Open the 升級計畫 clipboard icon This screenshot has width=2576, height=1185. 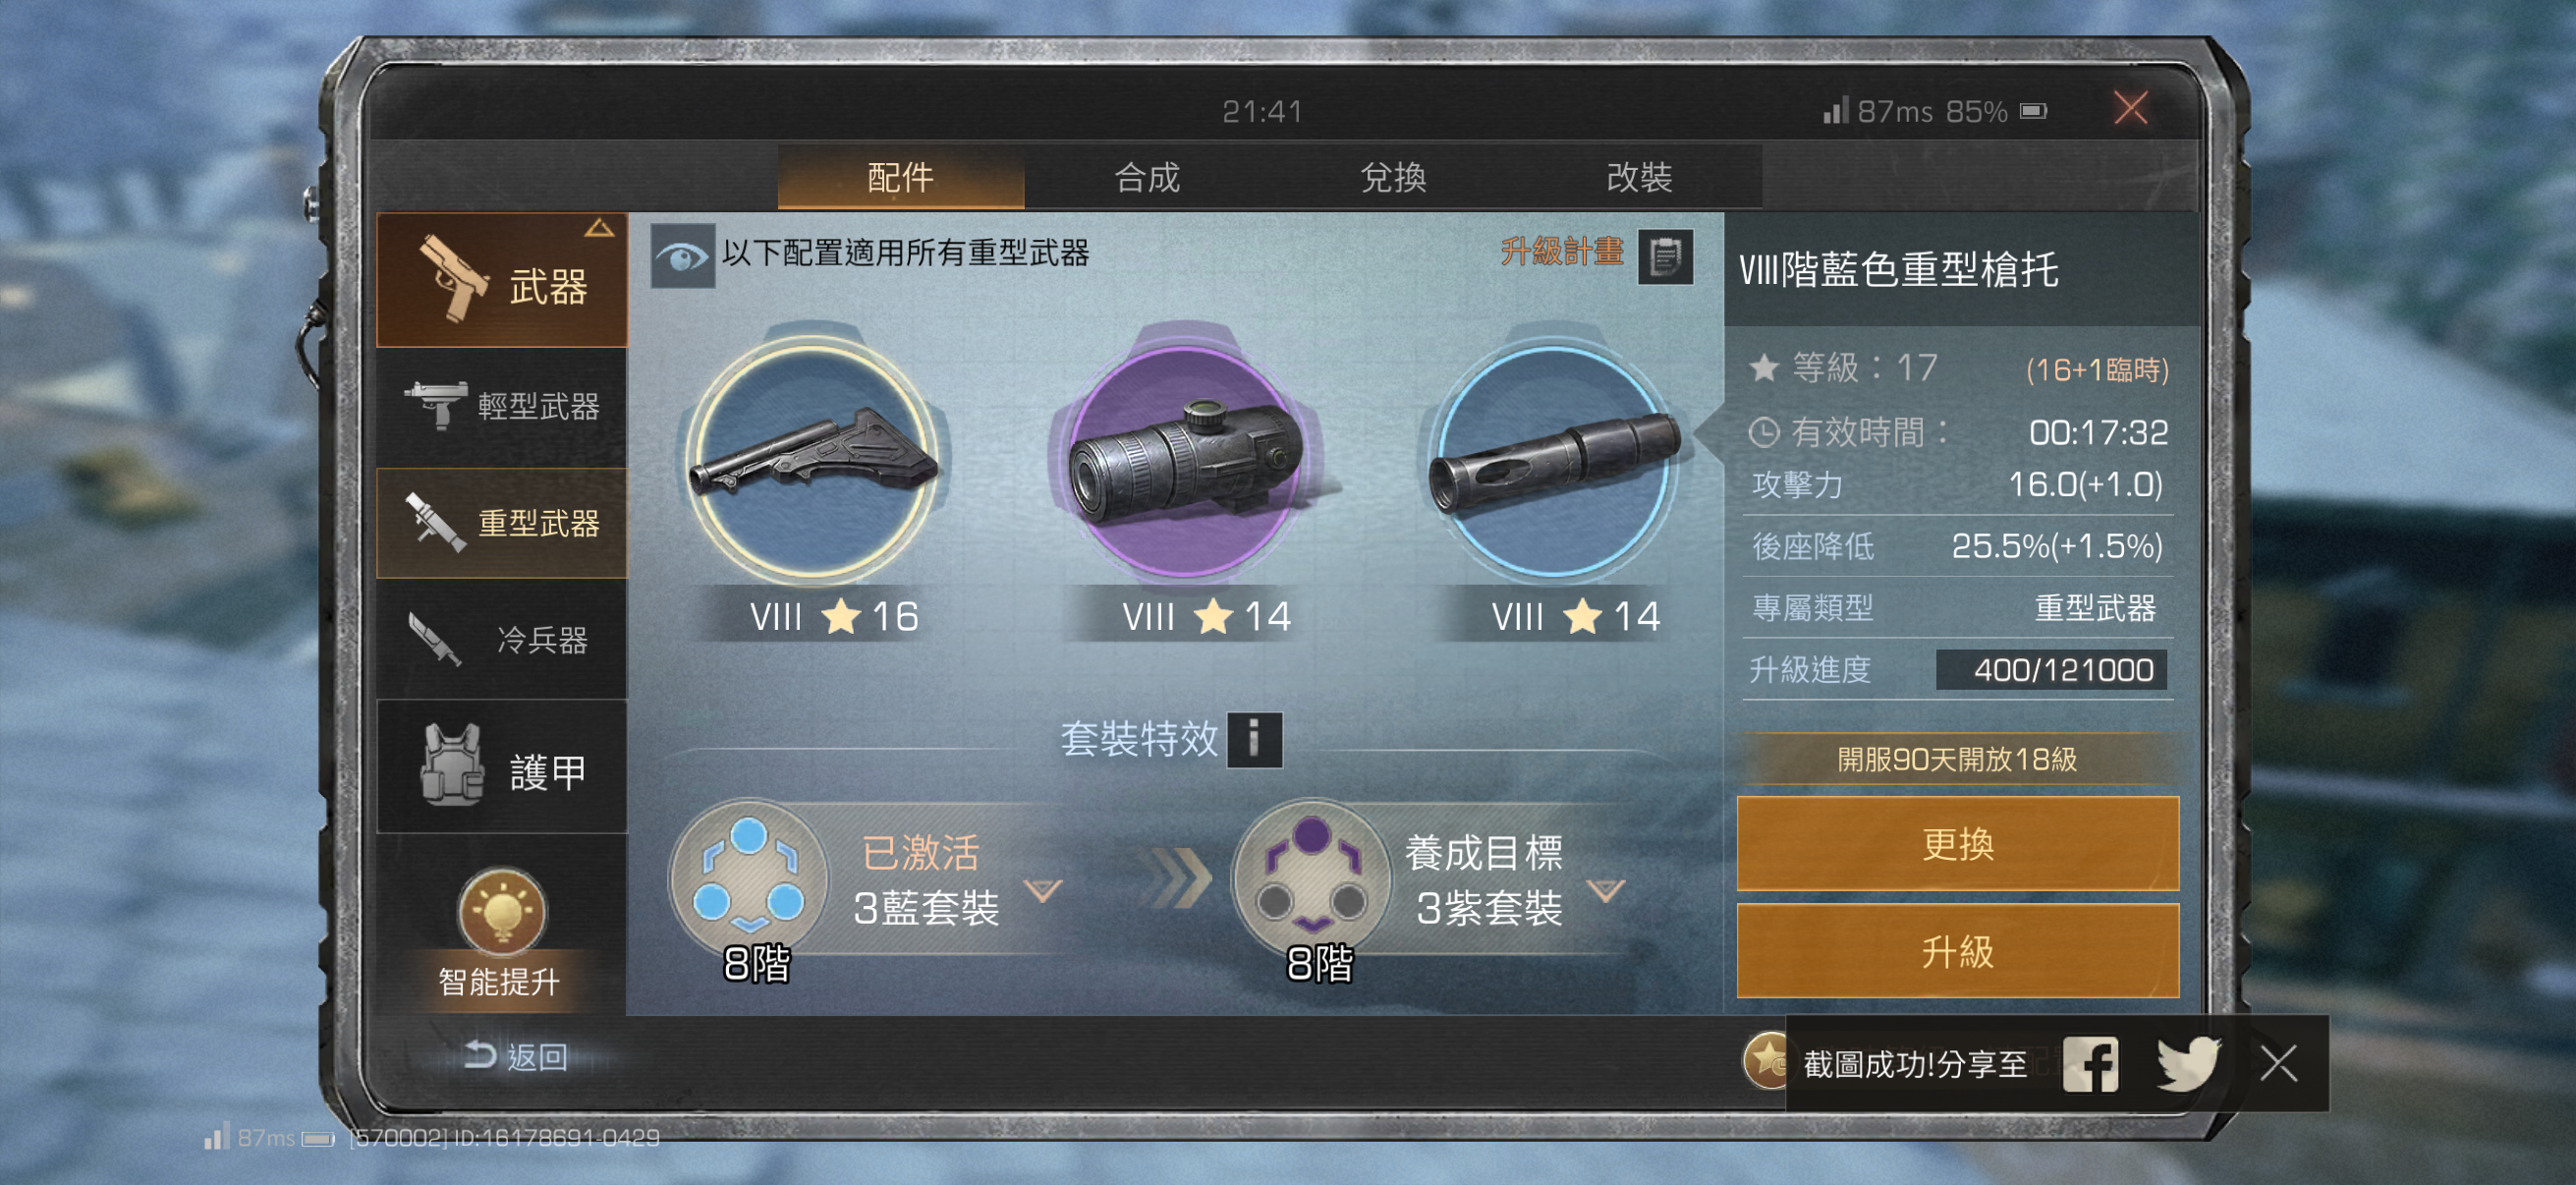tap(1665, 256)
